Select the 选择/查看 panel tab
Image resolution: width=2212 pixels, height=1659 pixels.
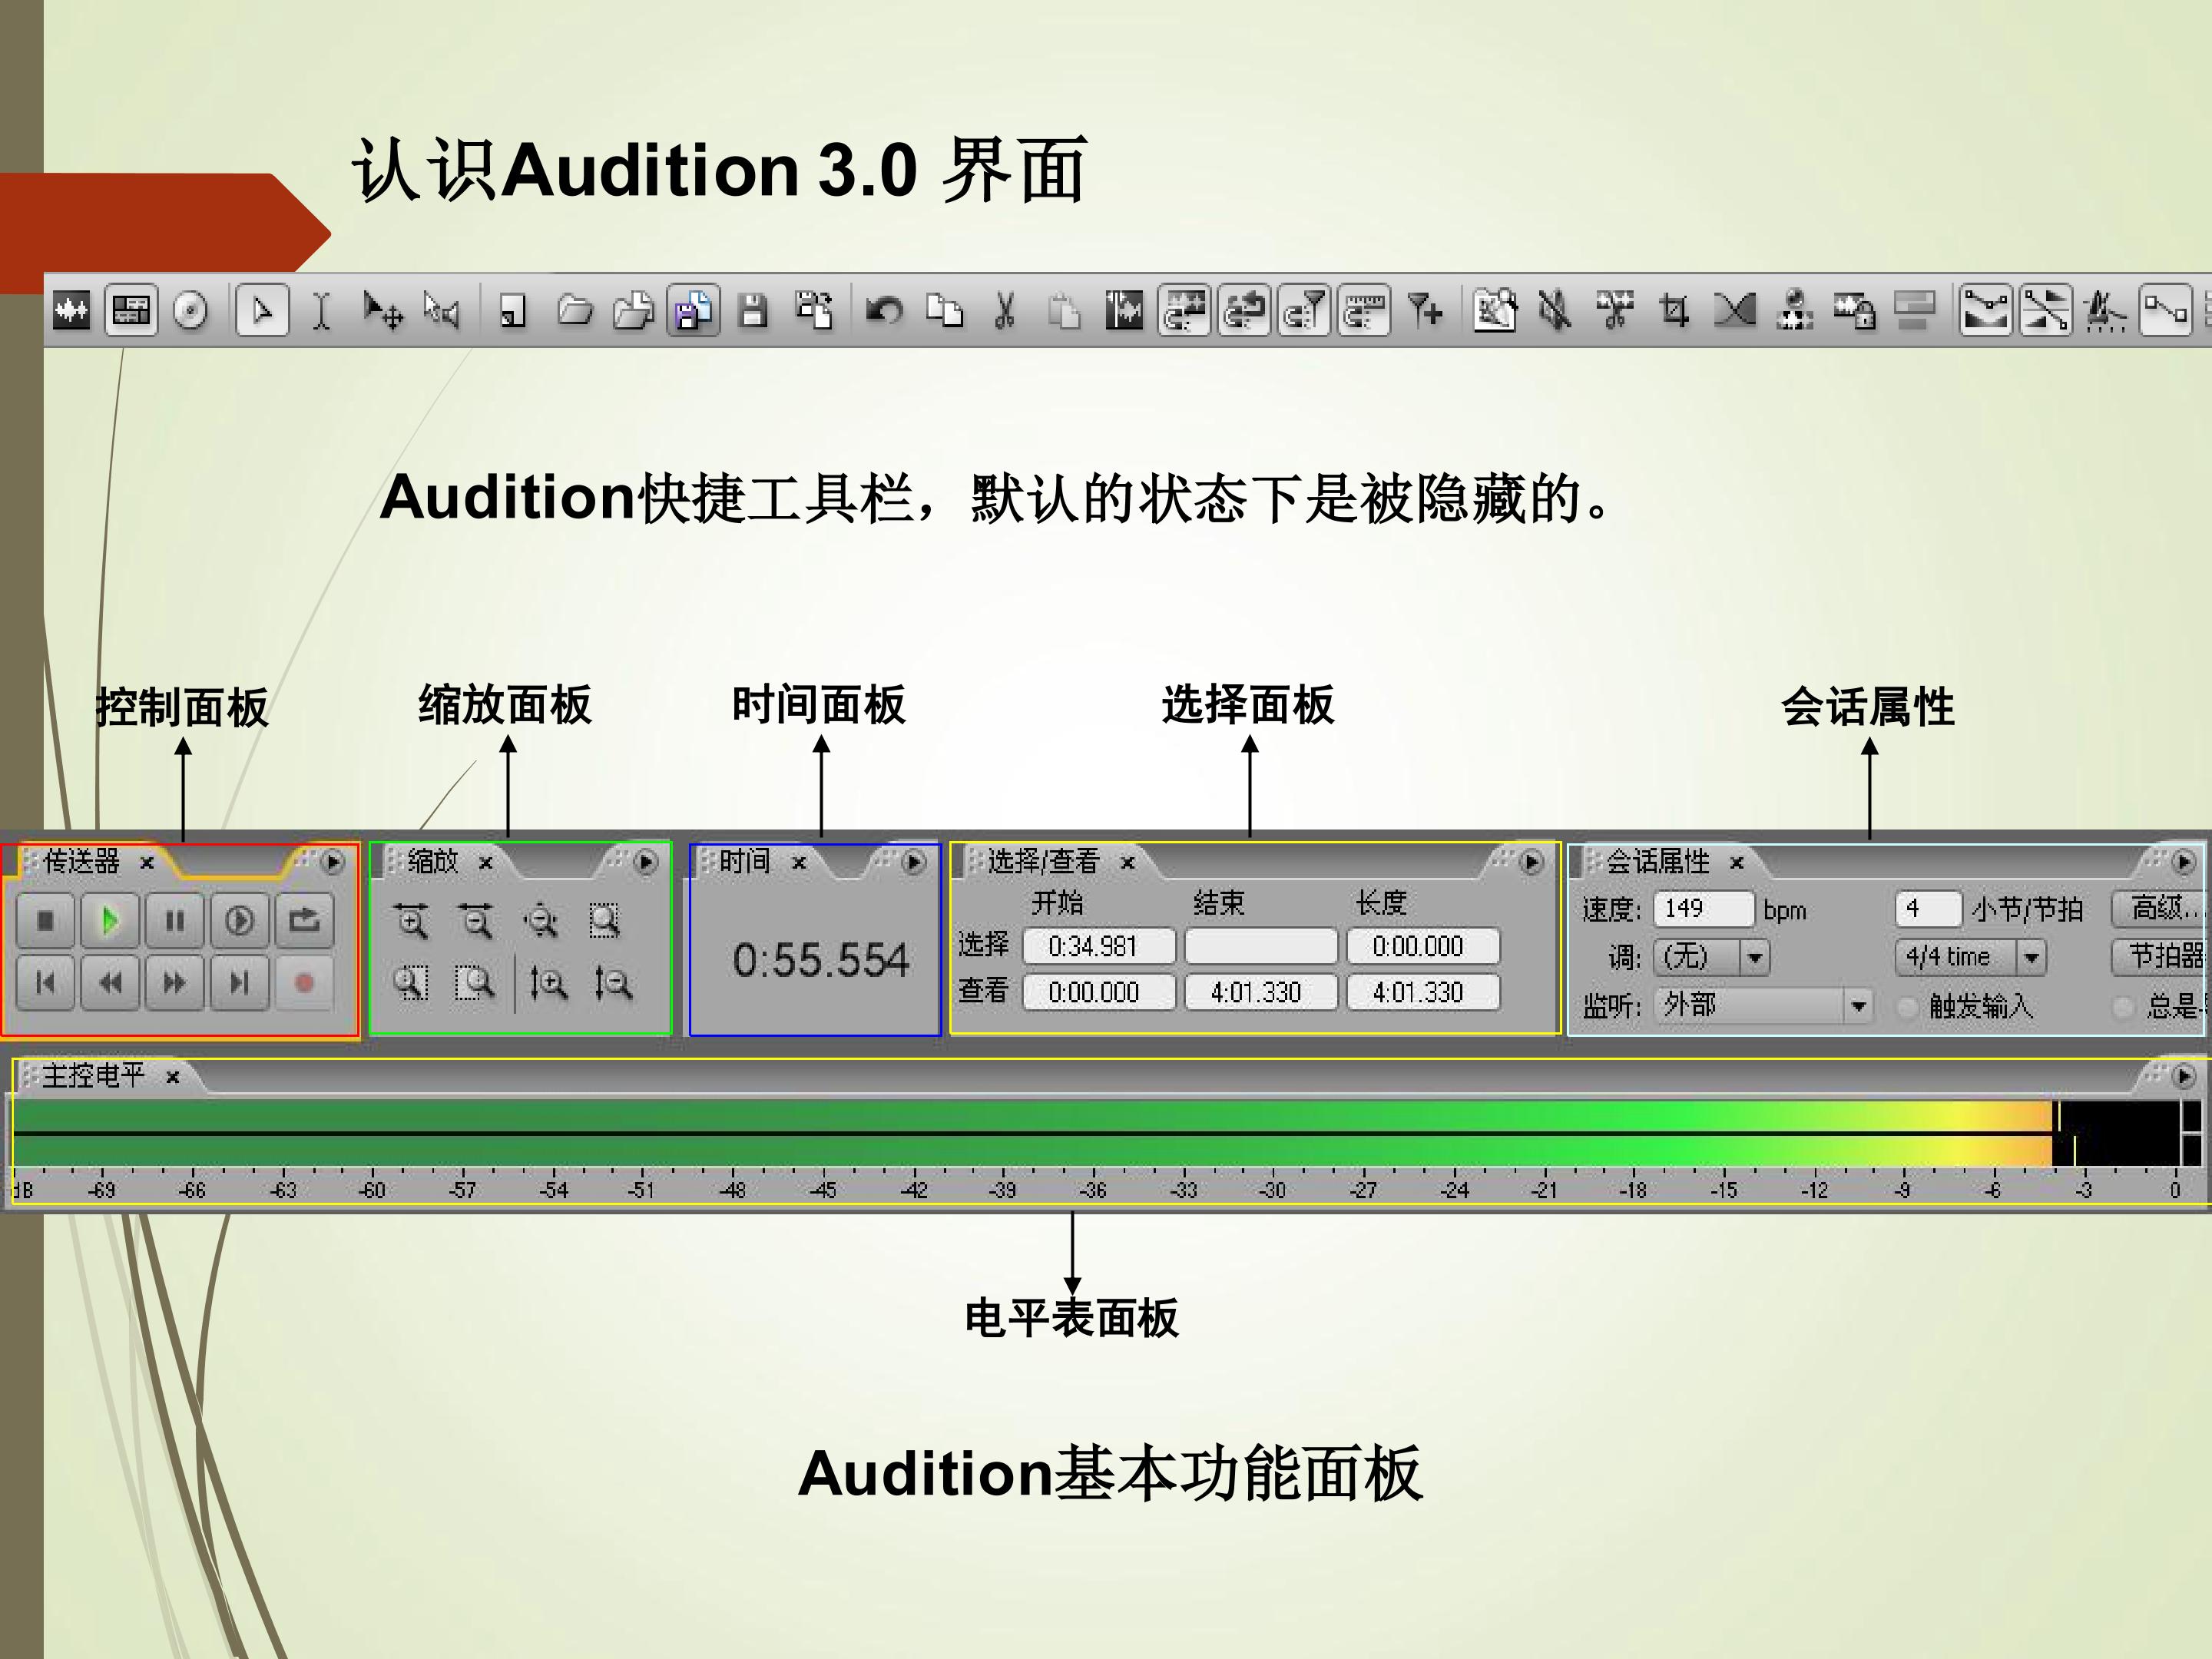tap(1044, 861)
